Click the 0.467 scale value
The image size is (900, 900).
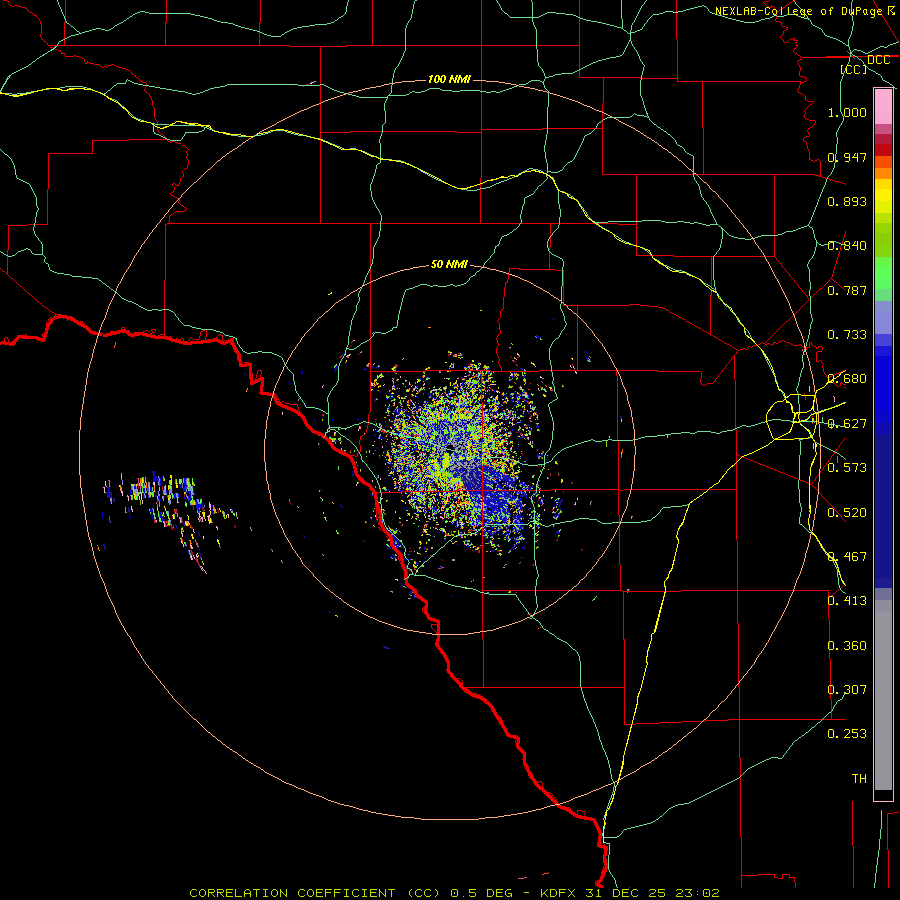[x=847, y=557]
